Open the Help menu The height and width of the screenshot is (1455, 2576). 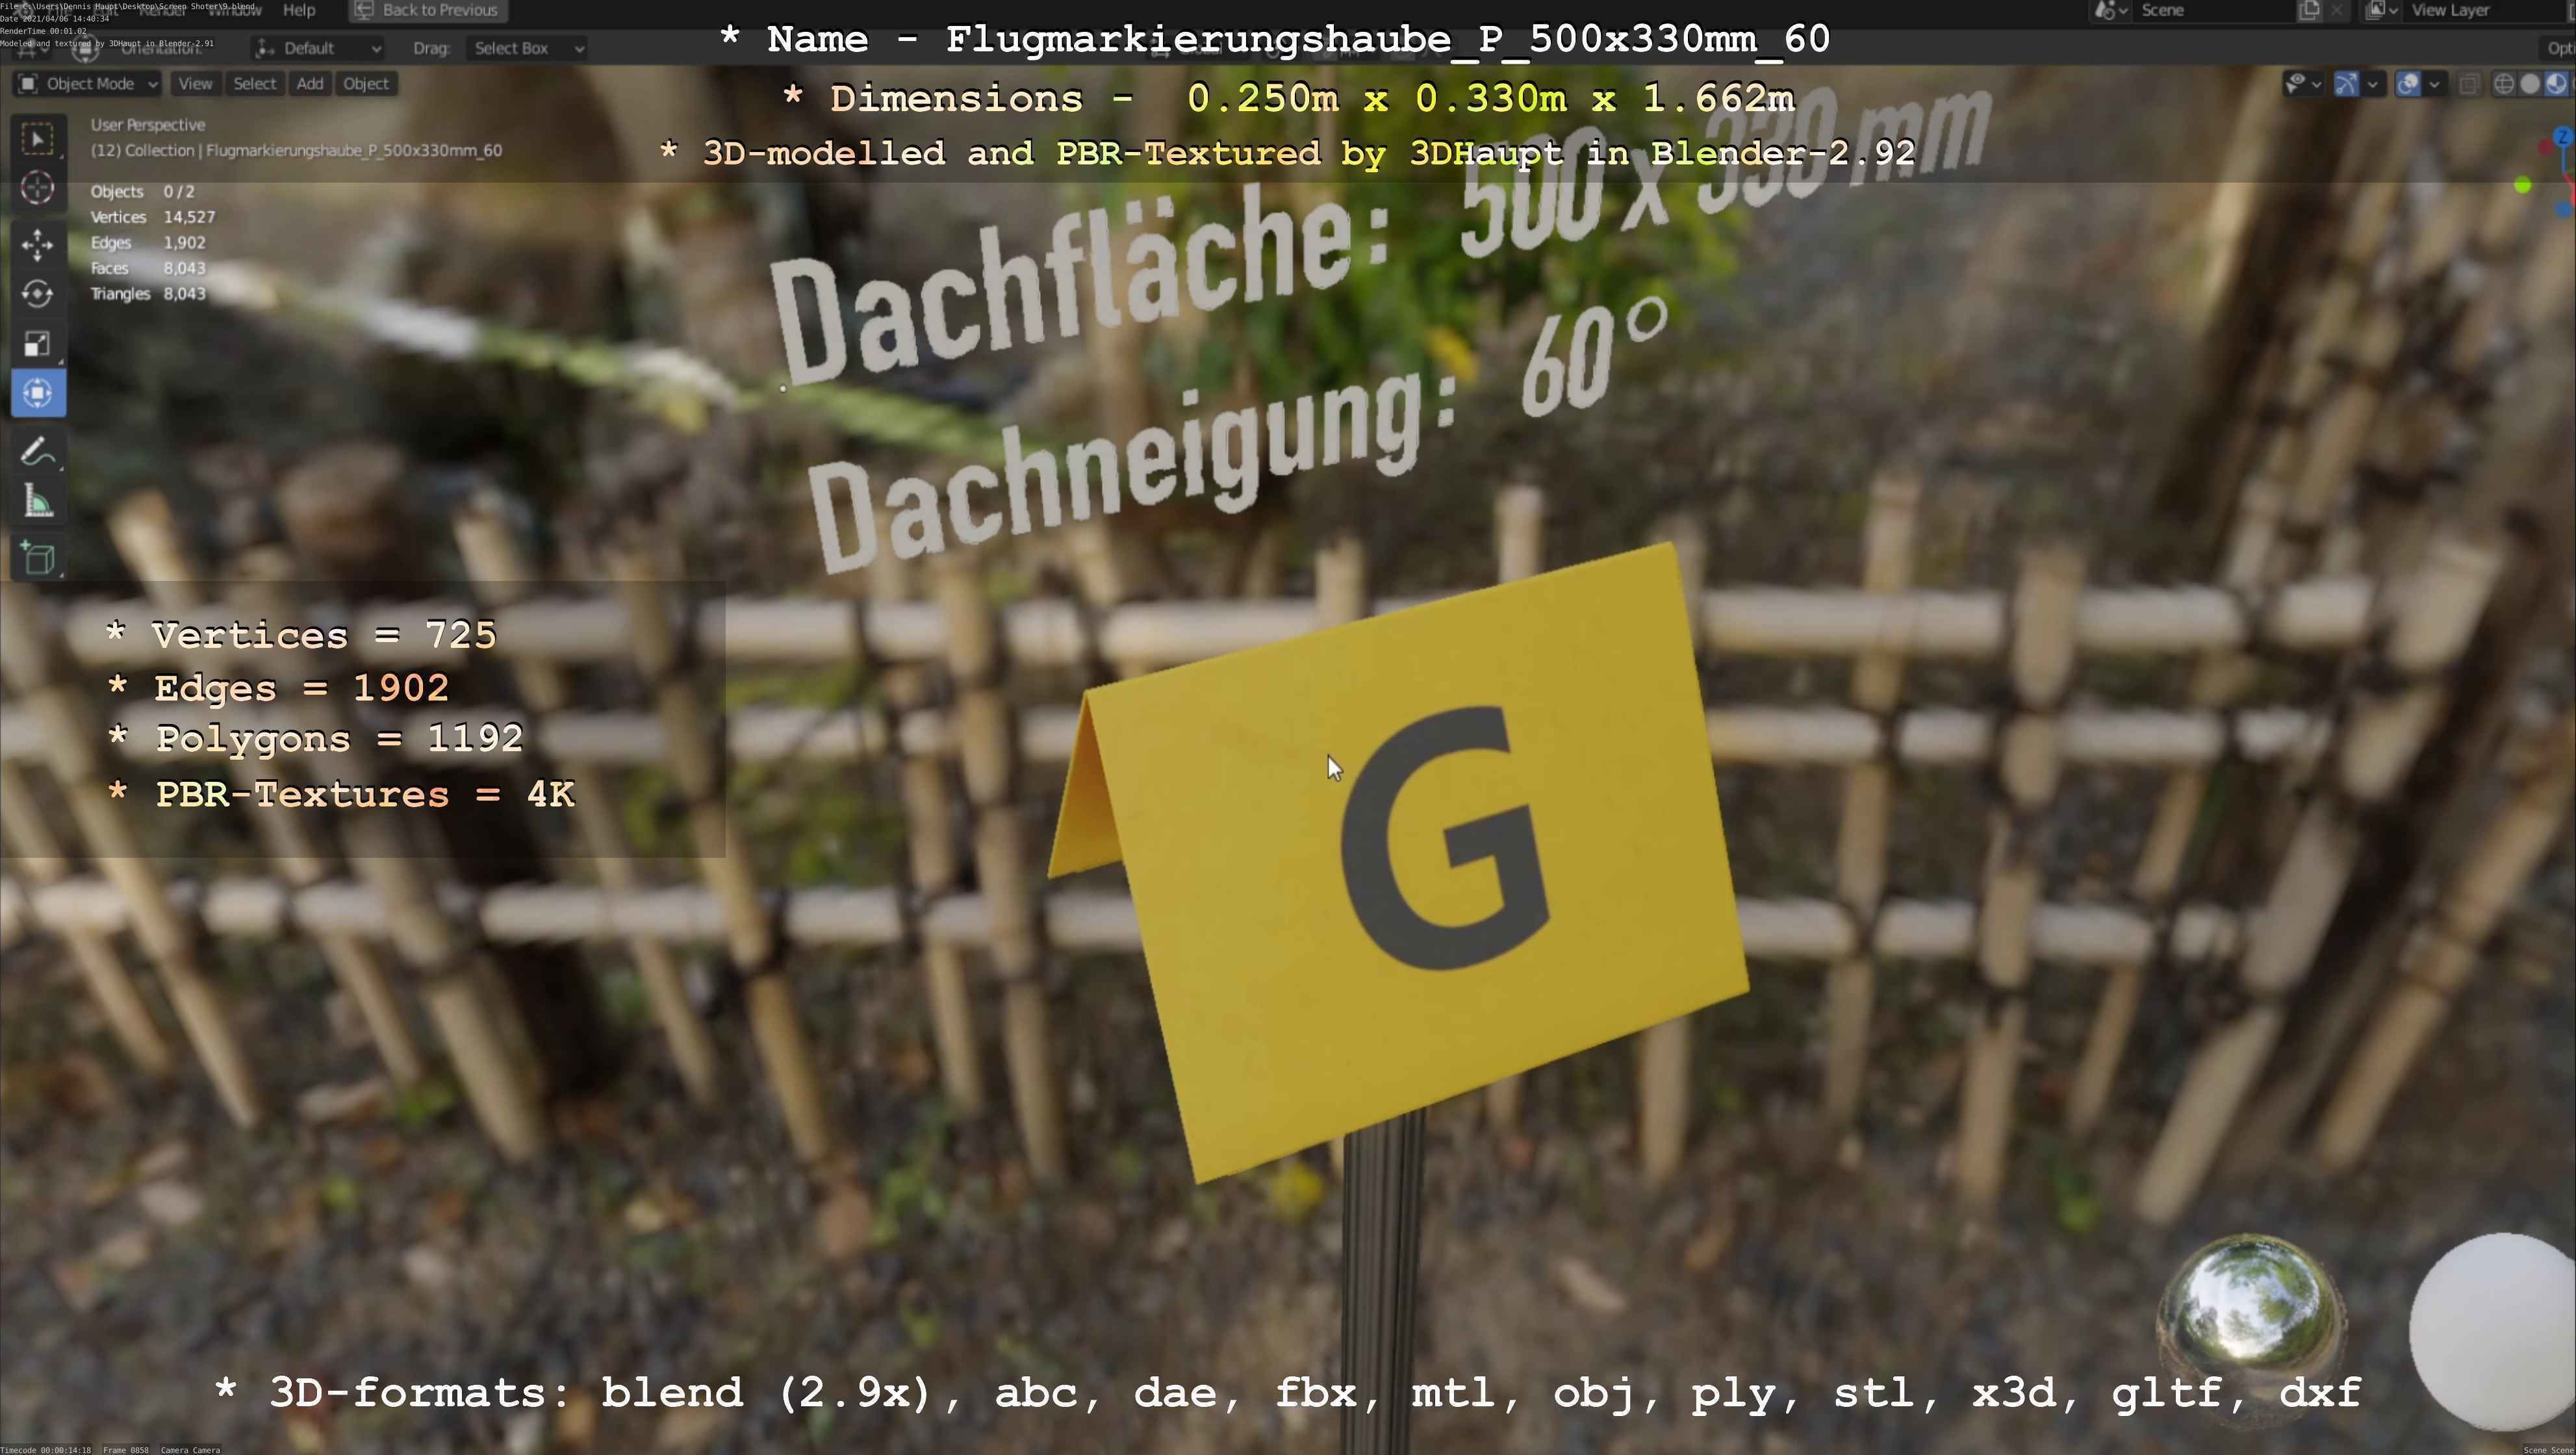point(299,10)
